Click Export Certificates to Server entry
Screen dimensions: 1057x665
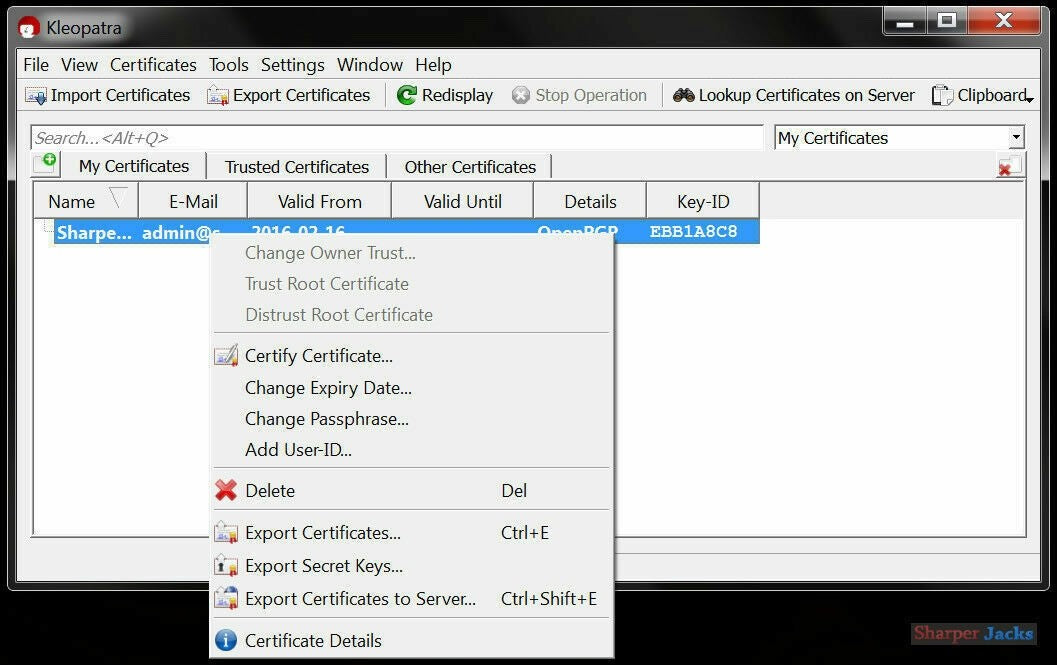(x=360, y=599)
